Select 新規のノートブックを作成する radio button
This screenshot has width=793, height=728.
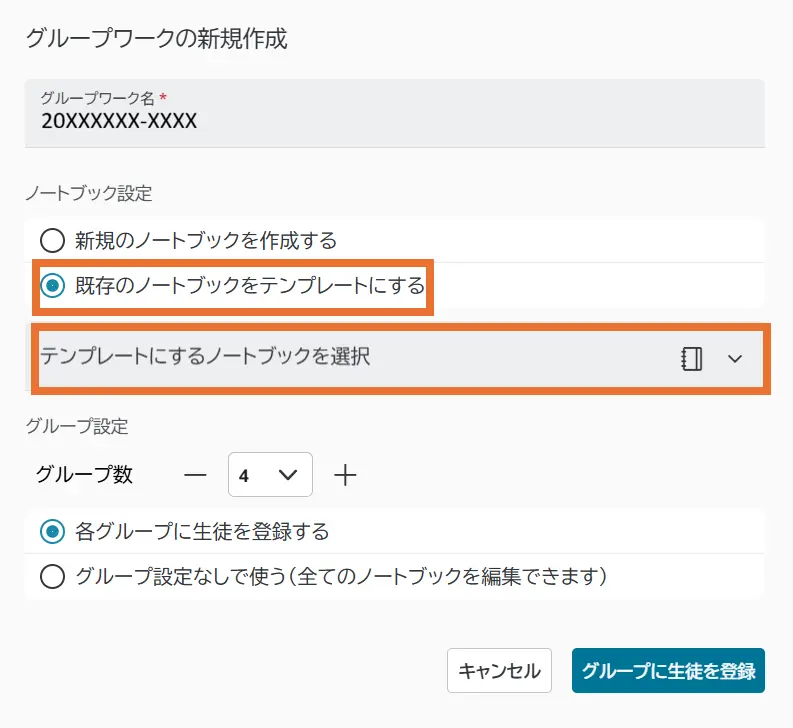[53, 240]
